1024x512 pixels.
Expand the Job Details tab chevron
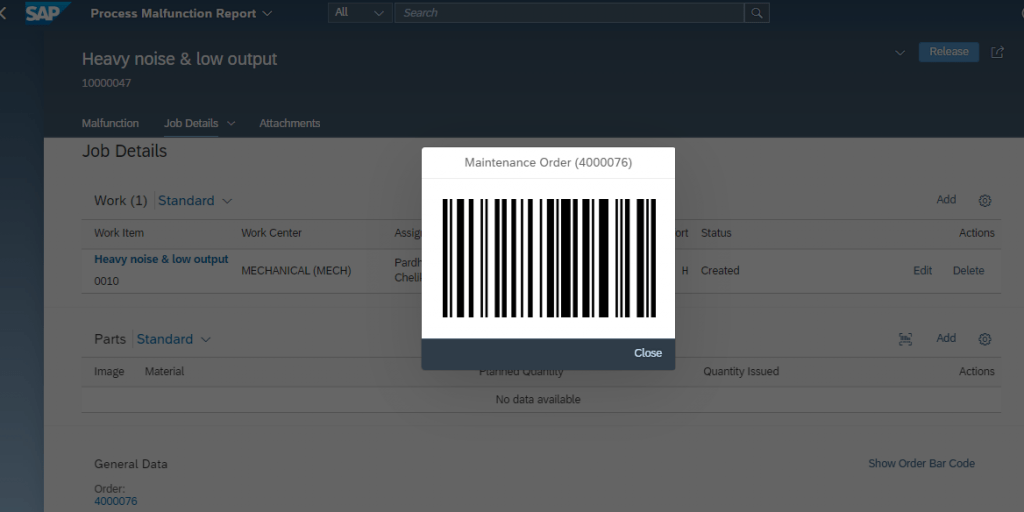point(231,123)
